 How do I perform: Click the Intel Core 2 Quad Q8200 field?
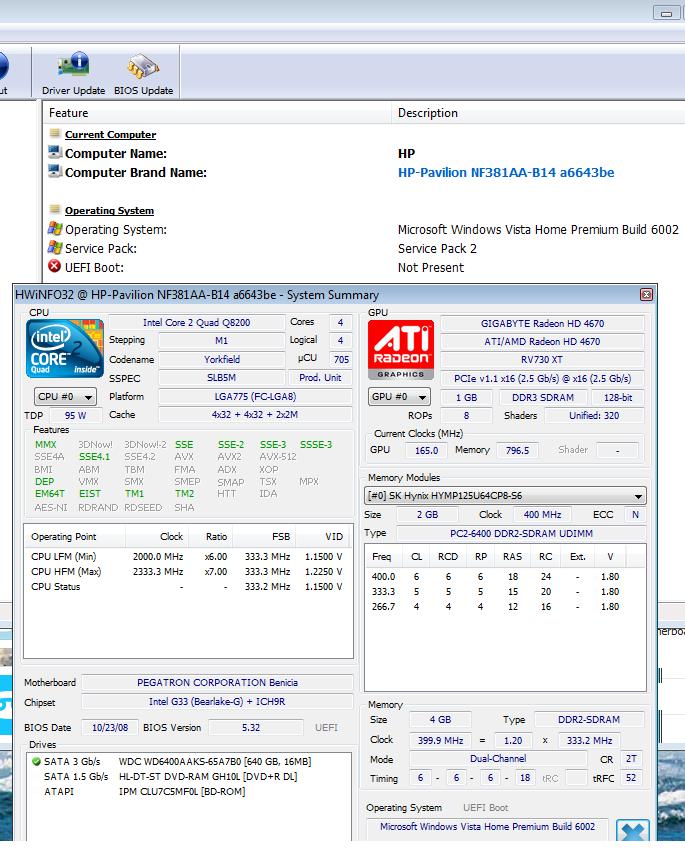[197, 322]
